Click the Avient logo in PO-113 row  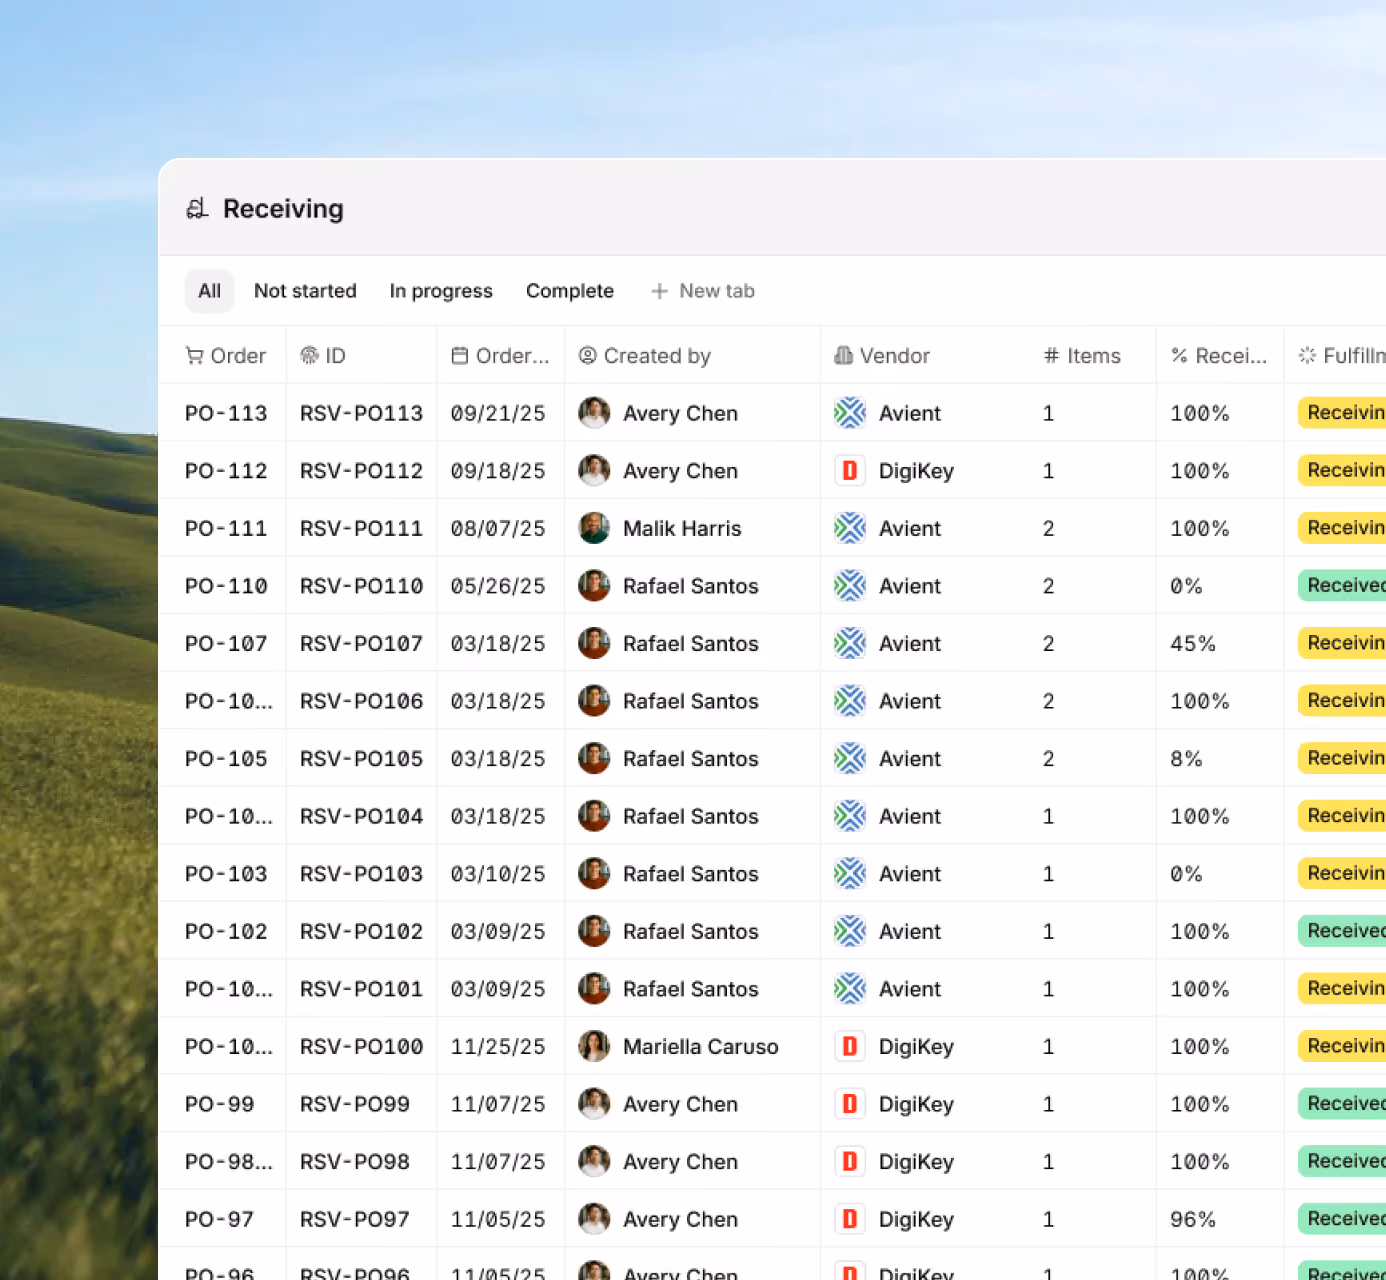[850, 413]
